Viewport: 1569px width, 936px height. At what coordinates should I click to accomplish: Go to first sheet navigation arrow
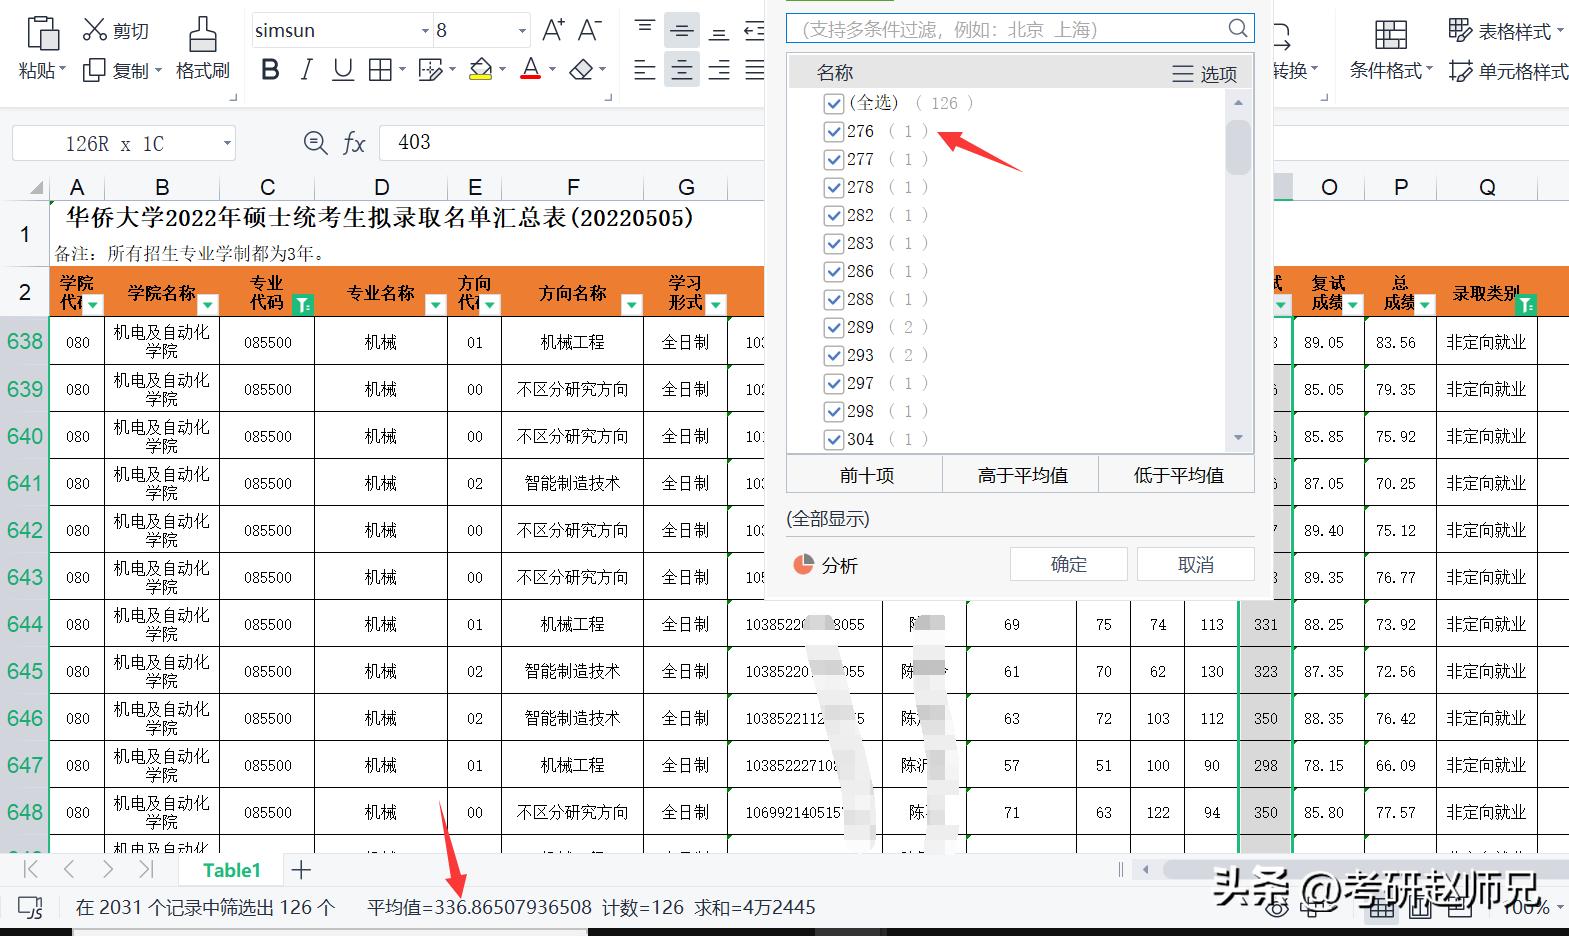click(30, 869)
